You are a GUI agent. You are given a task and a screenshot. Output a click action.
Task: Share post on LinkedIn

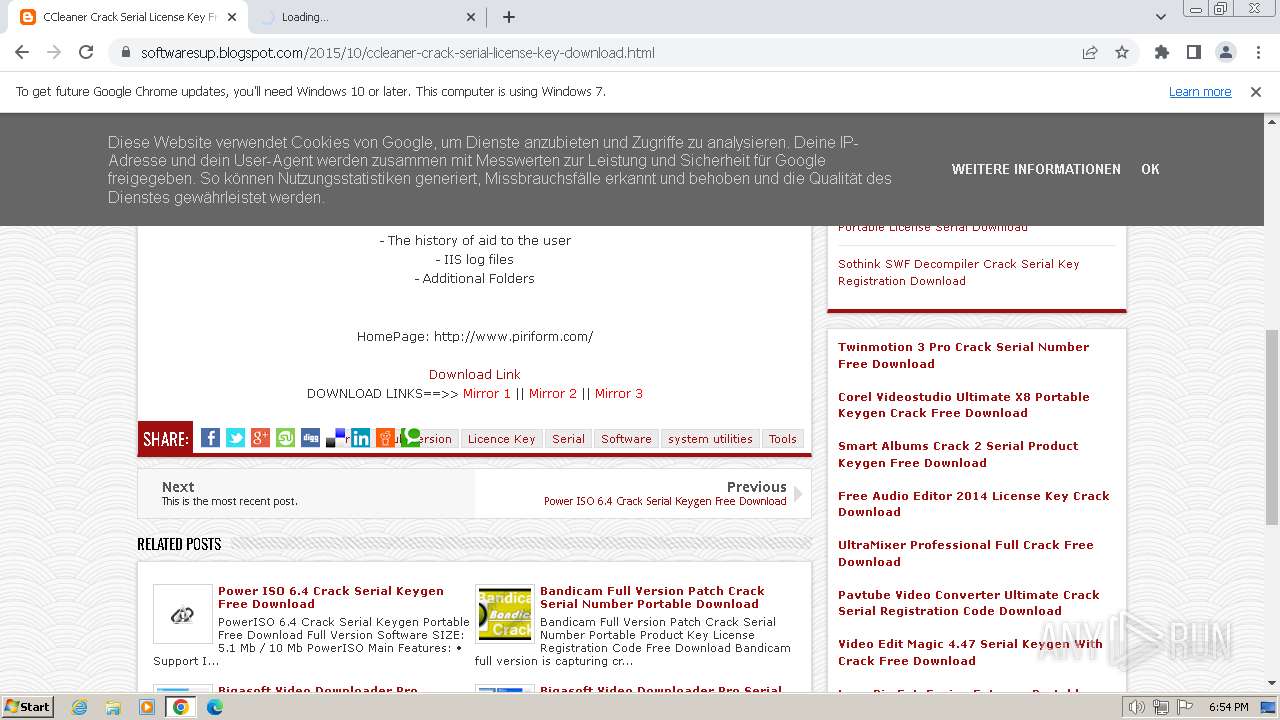pos(360,438)
